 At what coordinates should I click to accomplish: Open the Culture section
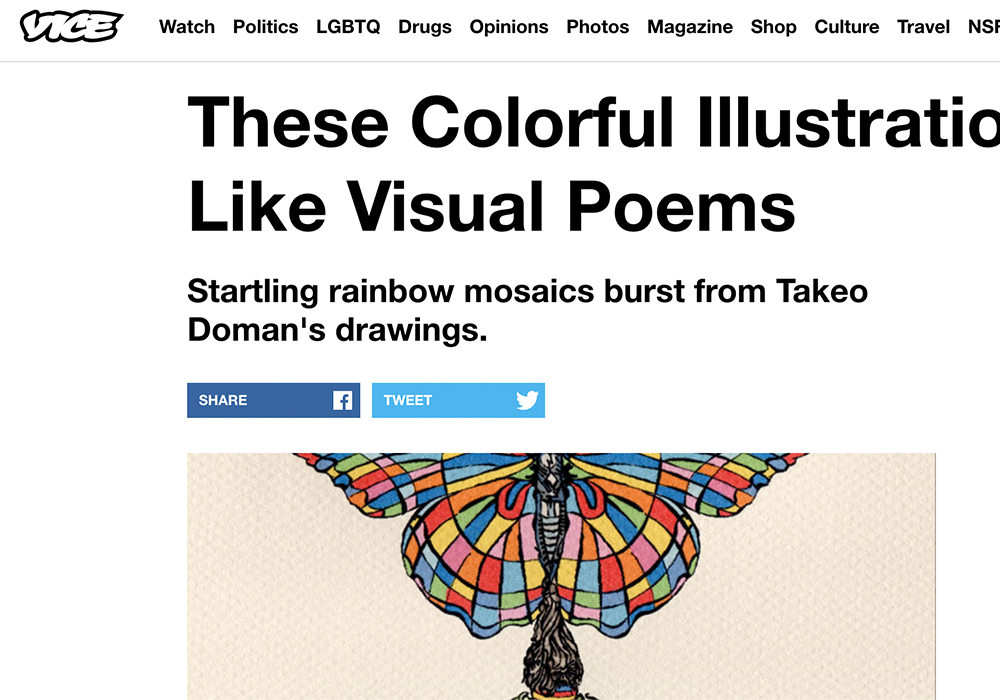(x=847, y=27)
